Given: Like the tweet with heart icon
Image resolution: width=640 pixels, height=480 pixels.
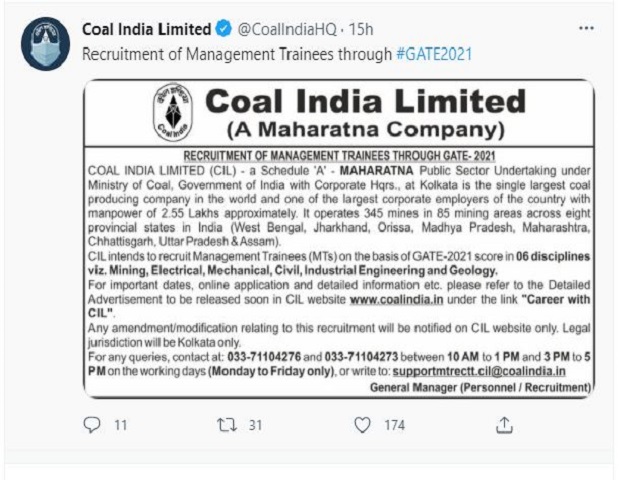Looking at the screenshot, I should [x=362, y=425].
